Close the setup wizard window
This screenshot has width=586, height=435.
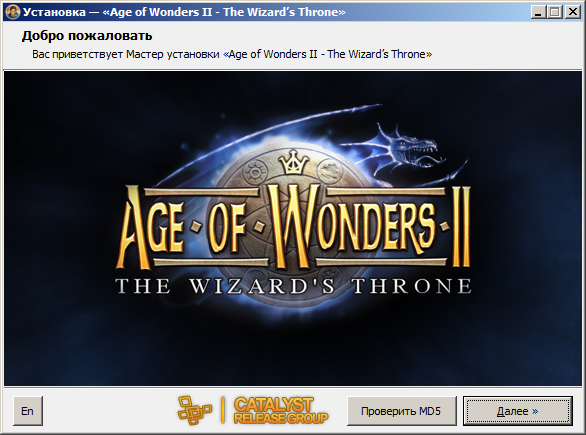pos(572,12)
